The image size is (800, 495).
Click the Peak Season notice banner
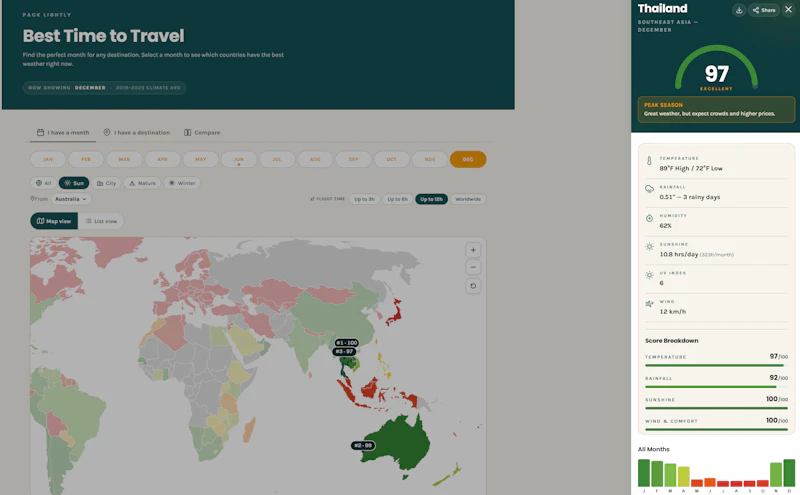pos(716,109)
